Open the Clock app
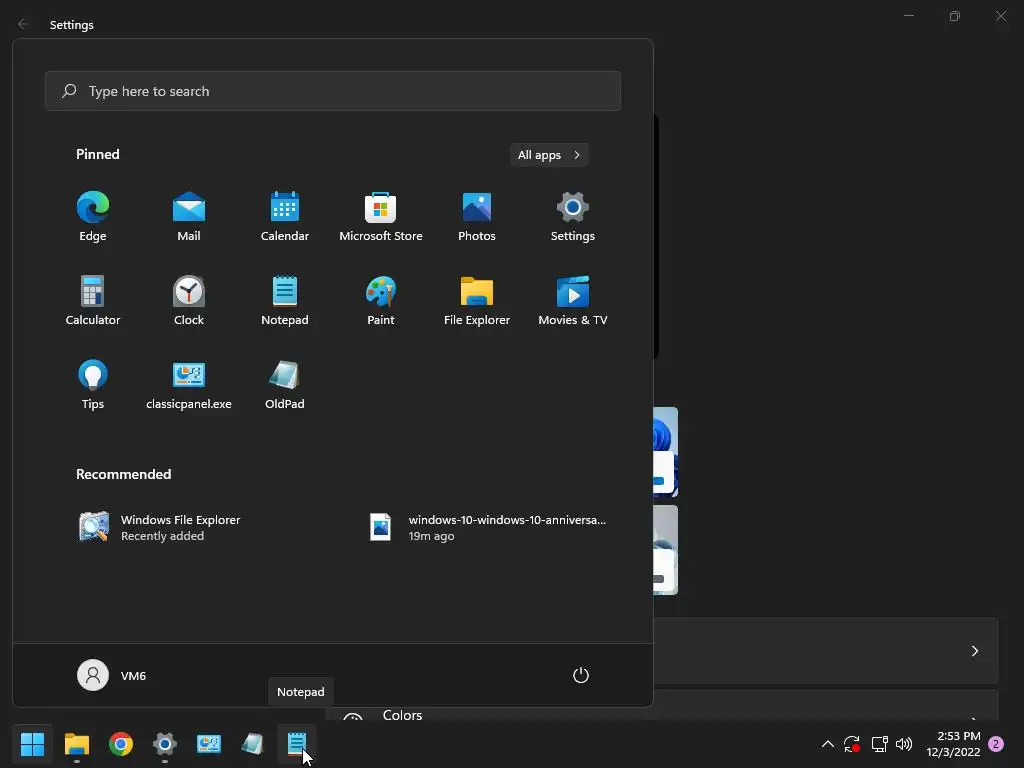 point(189,300)
